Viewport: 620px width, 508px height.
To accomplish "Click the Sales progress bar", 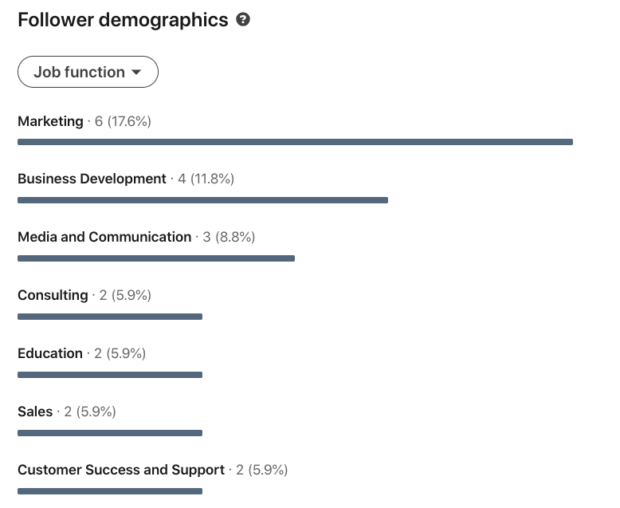I will (x=110, y=433).
